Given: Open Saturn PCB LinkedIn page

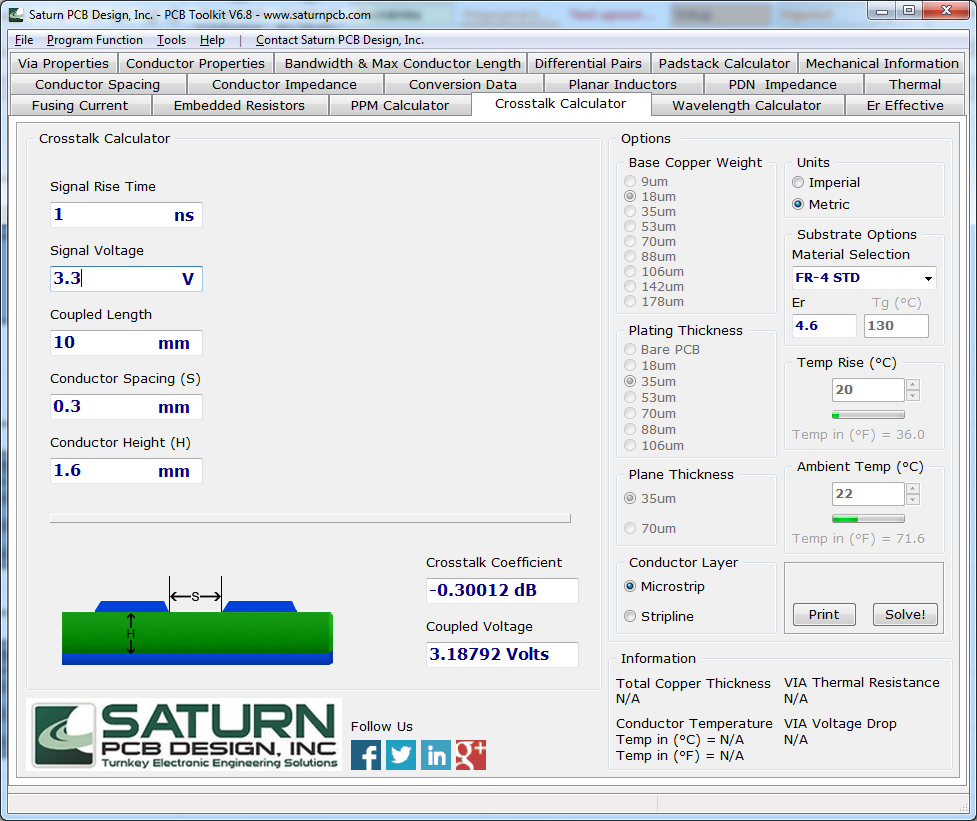Looking at the screenshot, I should point(435,755).
